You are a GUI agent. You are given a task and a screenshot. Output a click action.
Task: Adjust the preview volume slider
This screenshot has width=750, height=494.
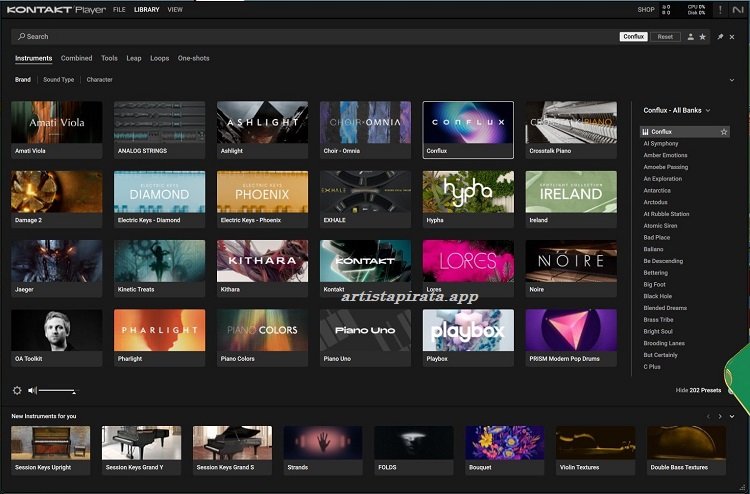(x=57, y=391)
